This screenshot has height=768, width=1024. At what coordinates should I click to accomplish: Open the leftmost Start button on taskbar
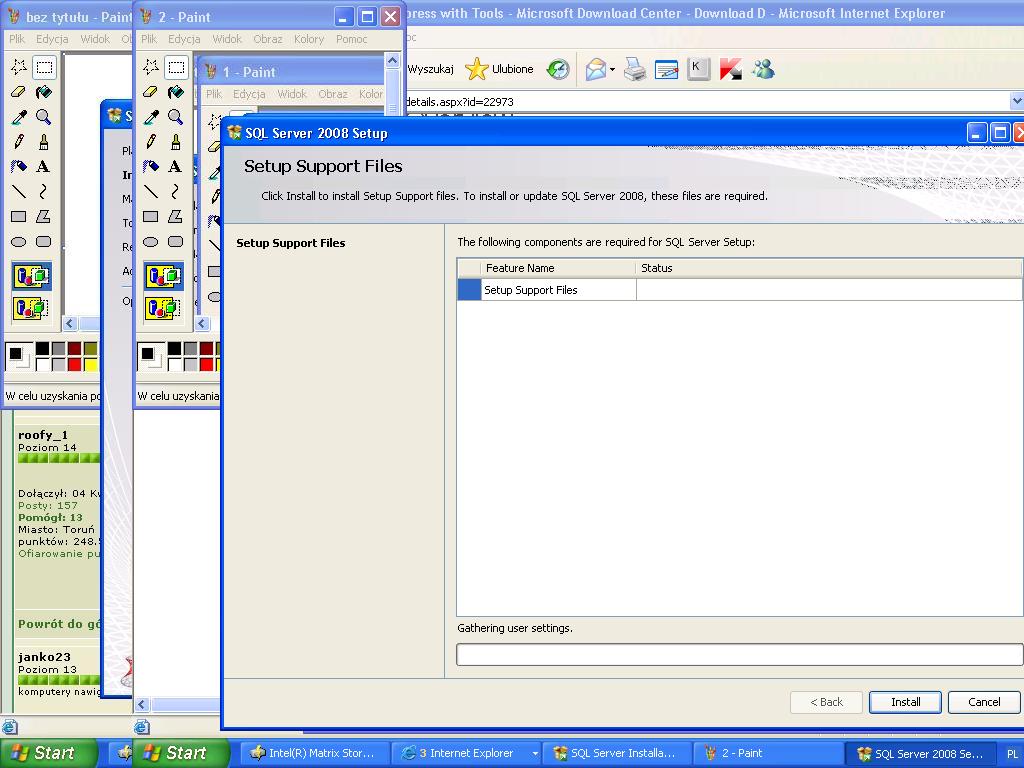(x=48, y=753)
